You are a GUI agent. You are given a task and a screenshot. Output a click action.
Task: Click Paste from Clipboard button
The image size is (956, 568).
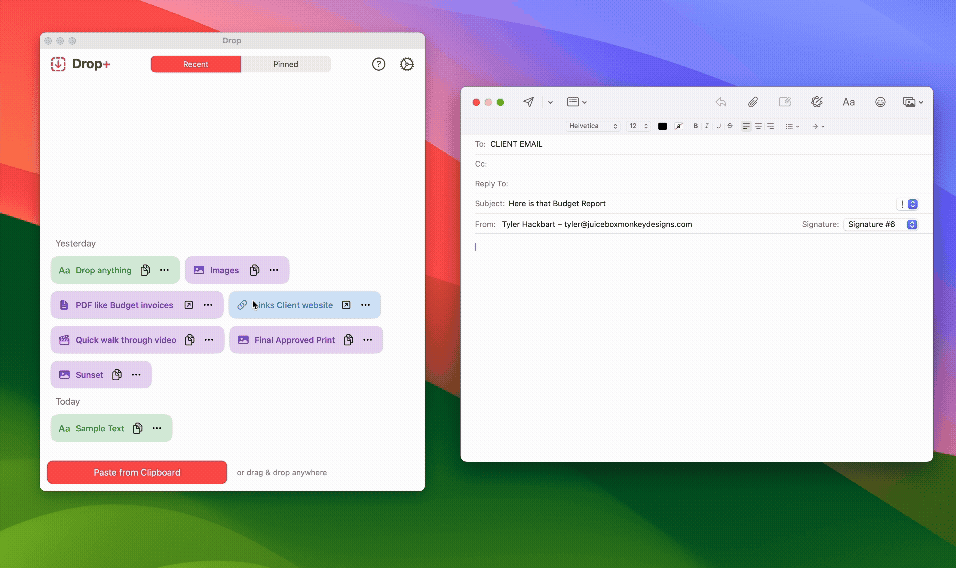pyautogui.click(x=137, y=472)
